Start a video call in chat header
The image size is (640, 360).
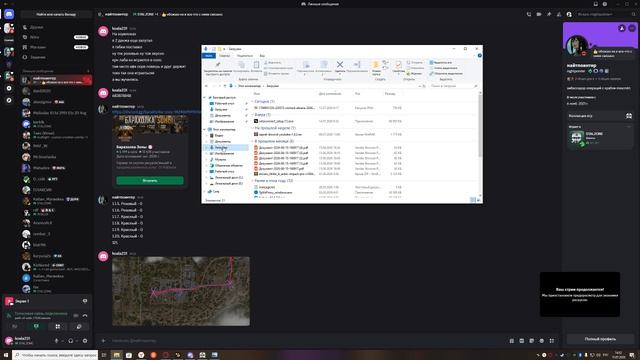[x=539, y=14]
